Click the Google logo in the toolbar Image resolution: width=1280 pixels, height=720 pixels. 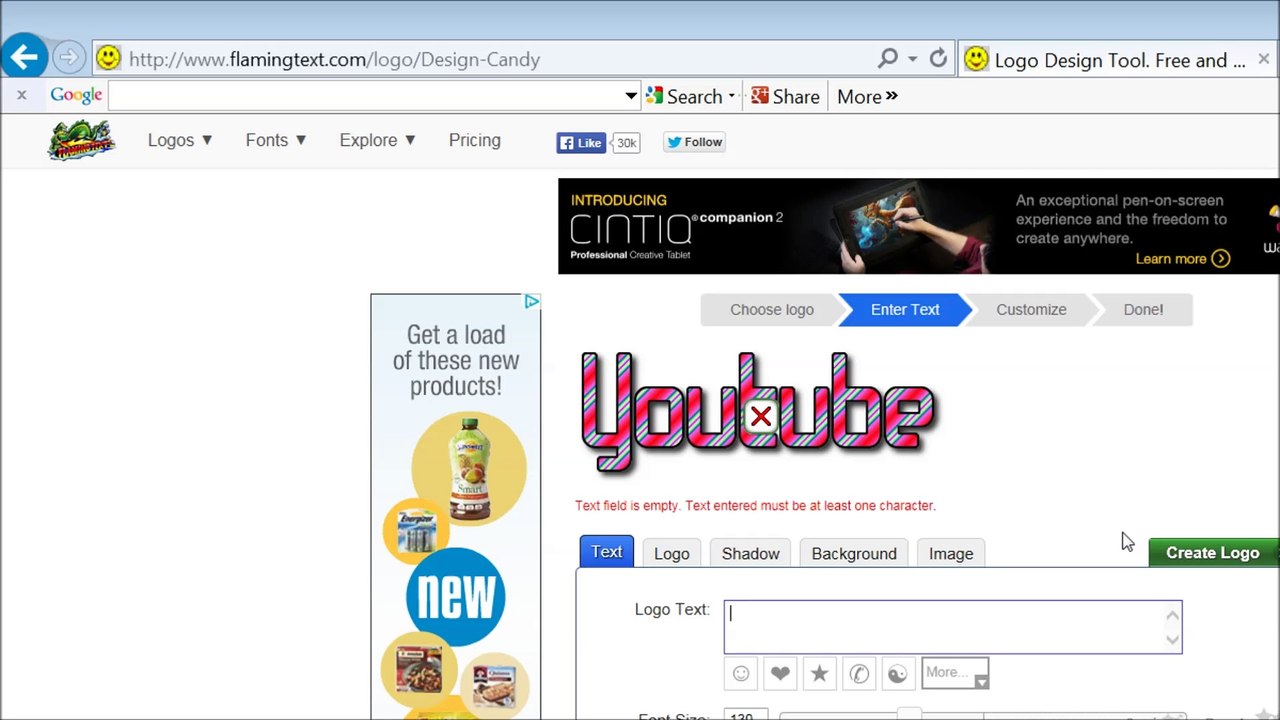point(76,96)
